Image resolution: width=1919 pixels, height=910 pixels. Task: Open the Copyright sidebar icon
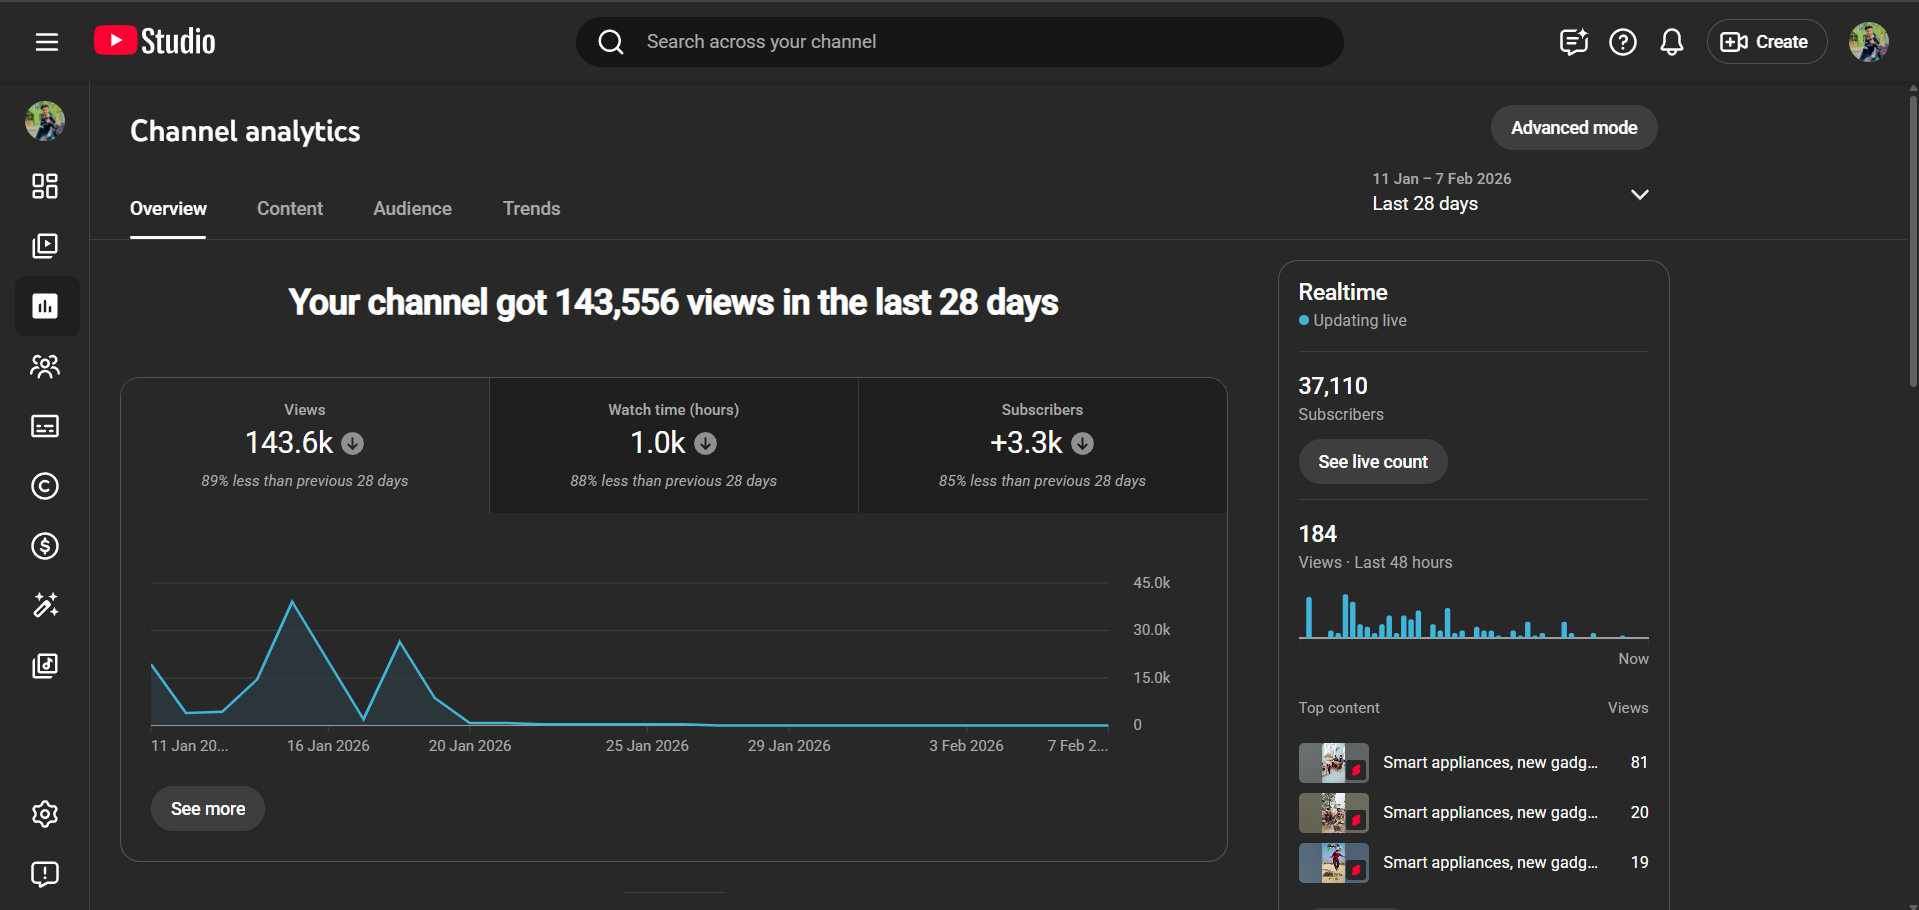click(45, 486)
